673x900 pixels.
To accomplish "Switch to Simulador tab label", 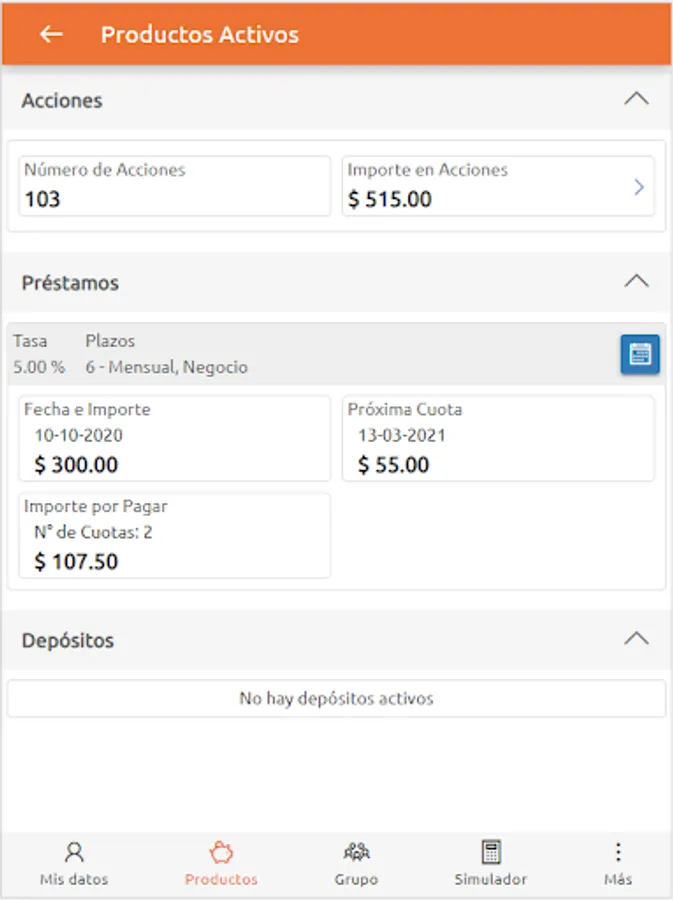I will (490, 880).
